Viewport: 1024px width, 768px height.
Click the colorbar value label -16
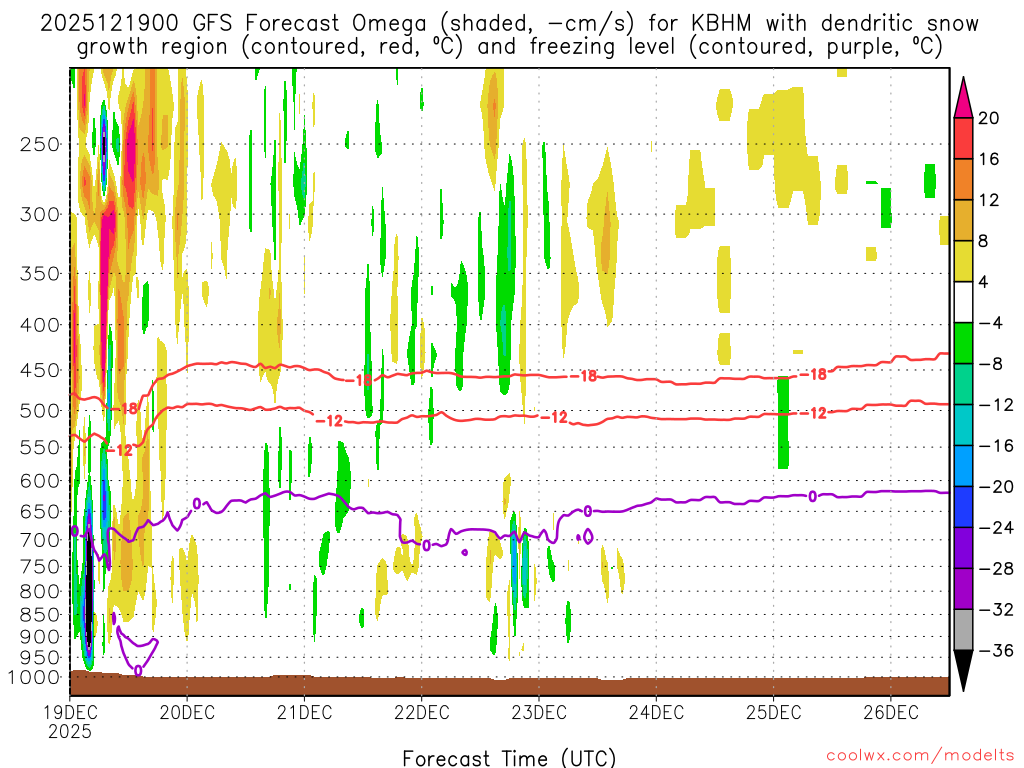pos(997,446)
